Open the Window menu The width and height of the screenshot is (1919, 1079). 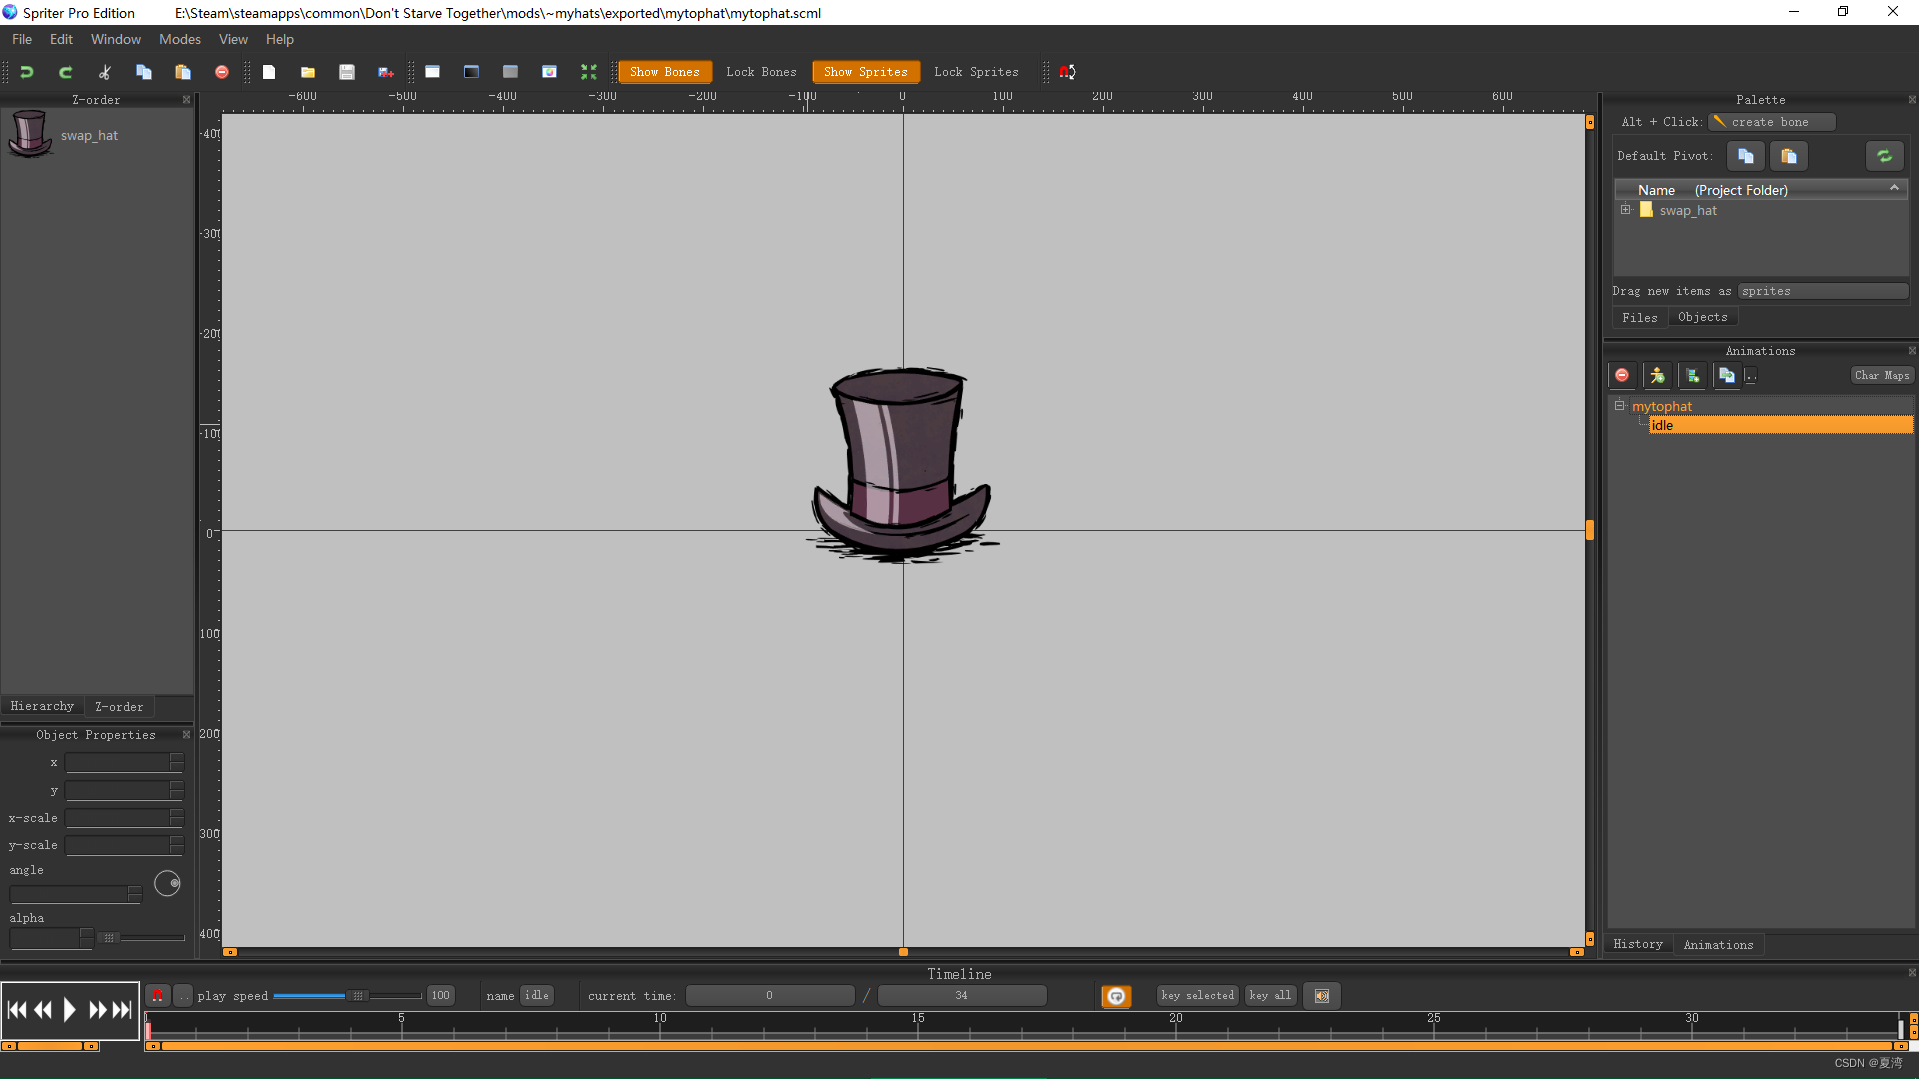(116, 39)
